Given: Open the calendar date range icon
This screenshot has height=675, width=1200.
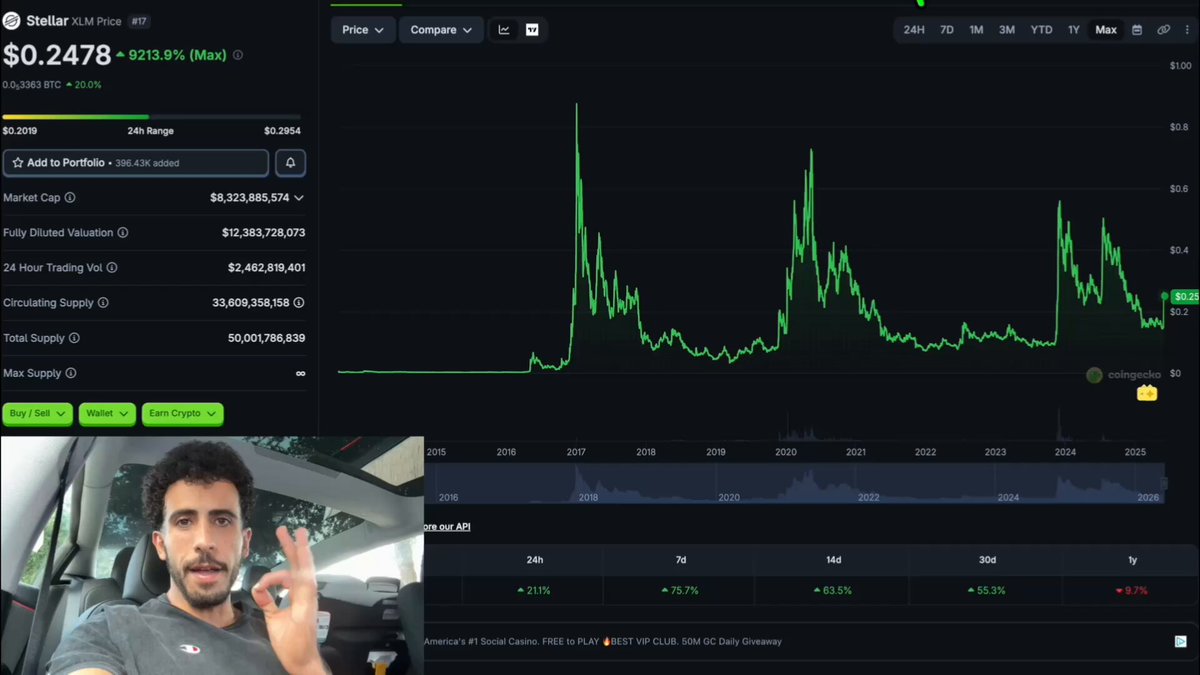Looking at the screenshot, I should pyautogui.click(x=1137, y=30).
